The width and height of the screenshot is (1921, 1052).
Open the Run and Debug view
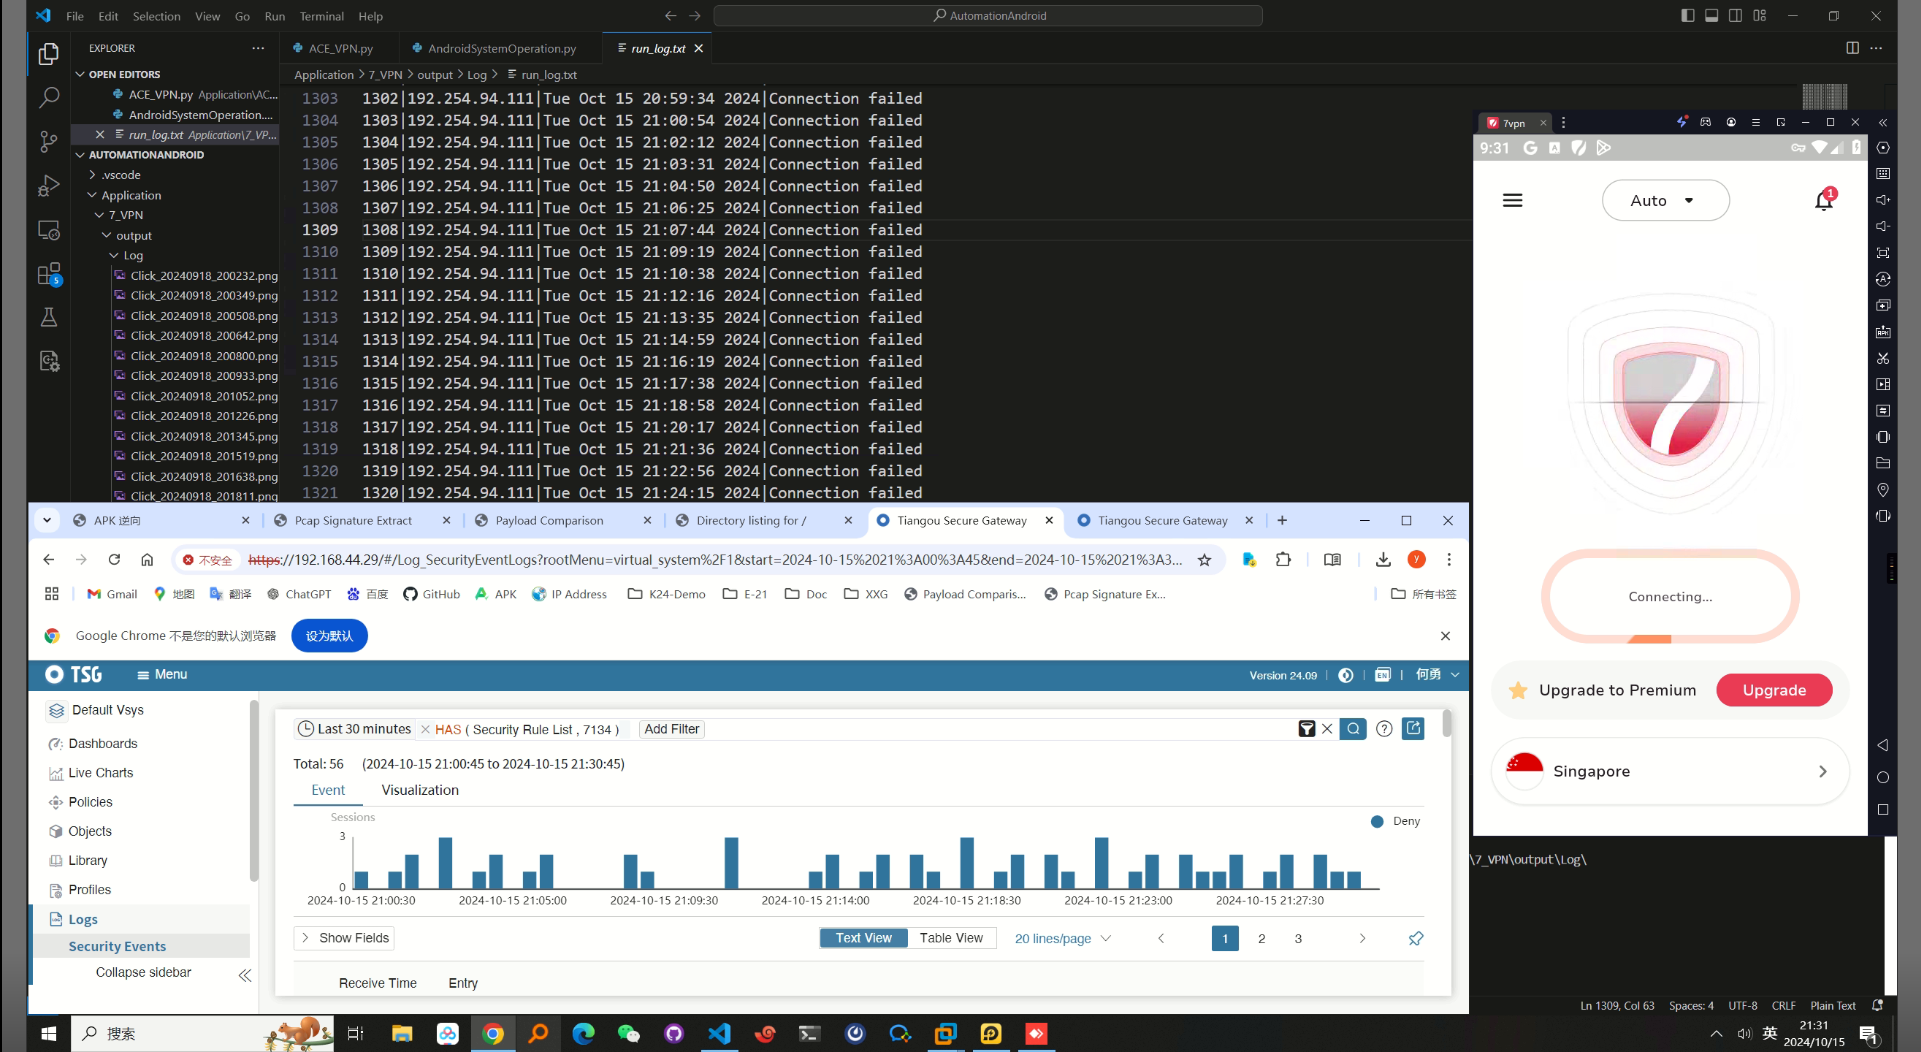pos(48,186)
